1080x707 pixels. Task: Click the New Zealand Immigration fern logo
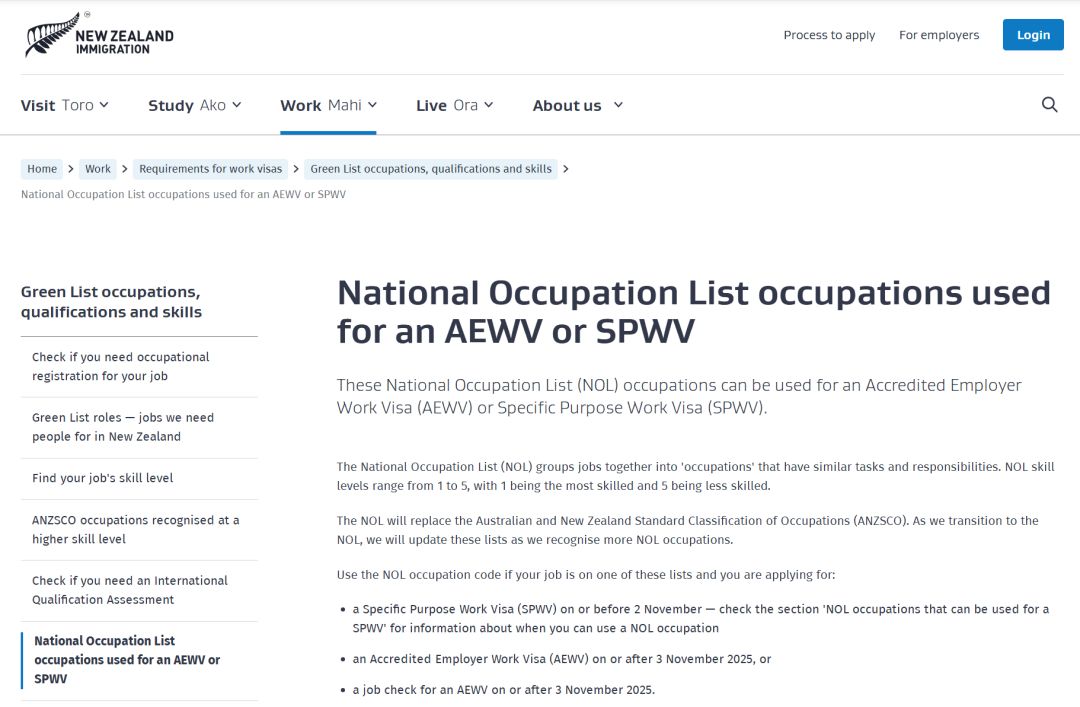coord(99,36)
